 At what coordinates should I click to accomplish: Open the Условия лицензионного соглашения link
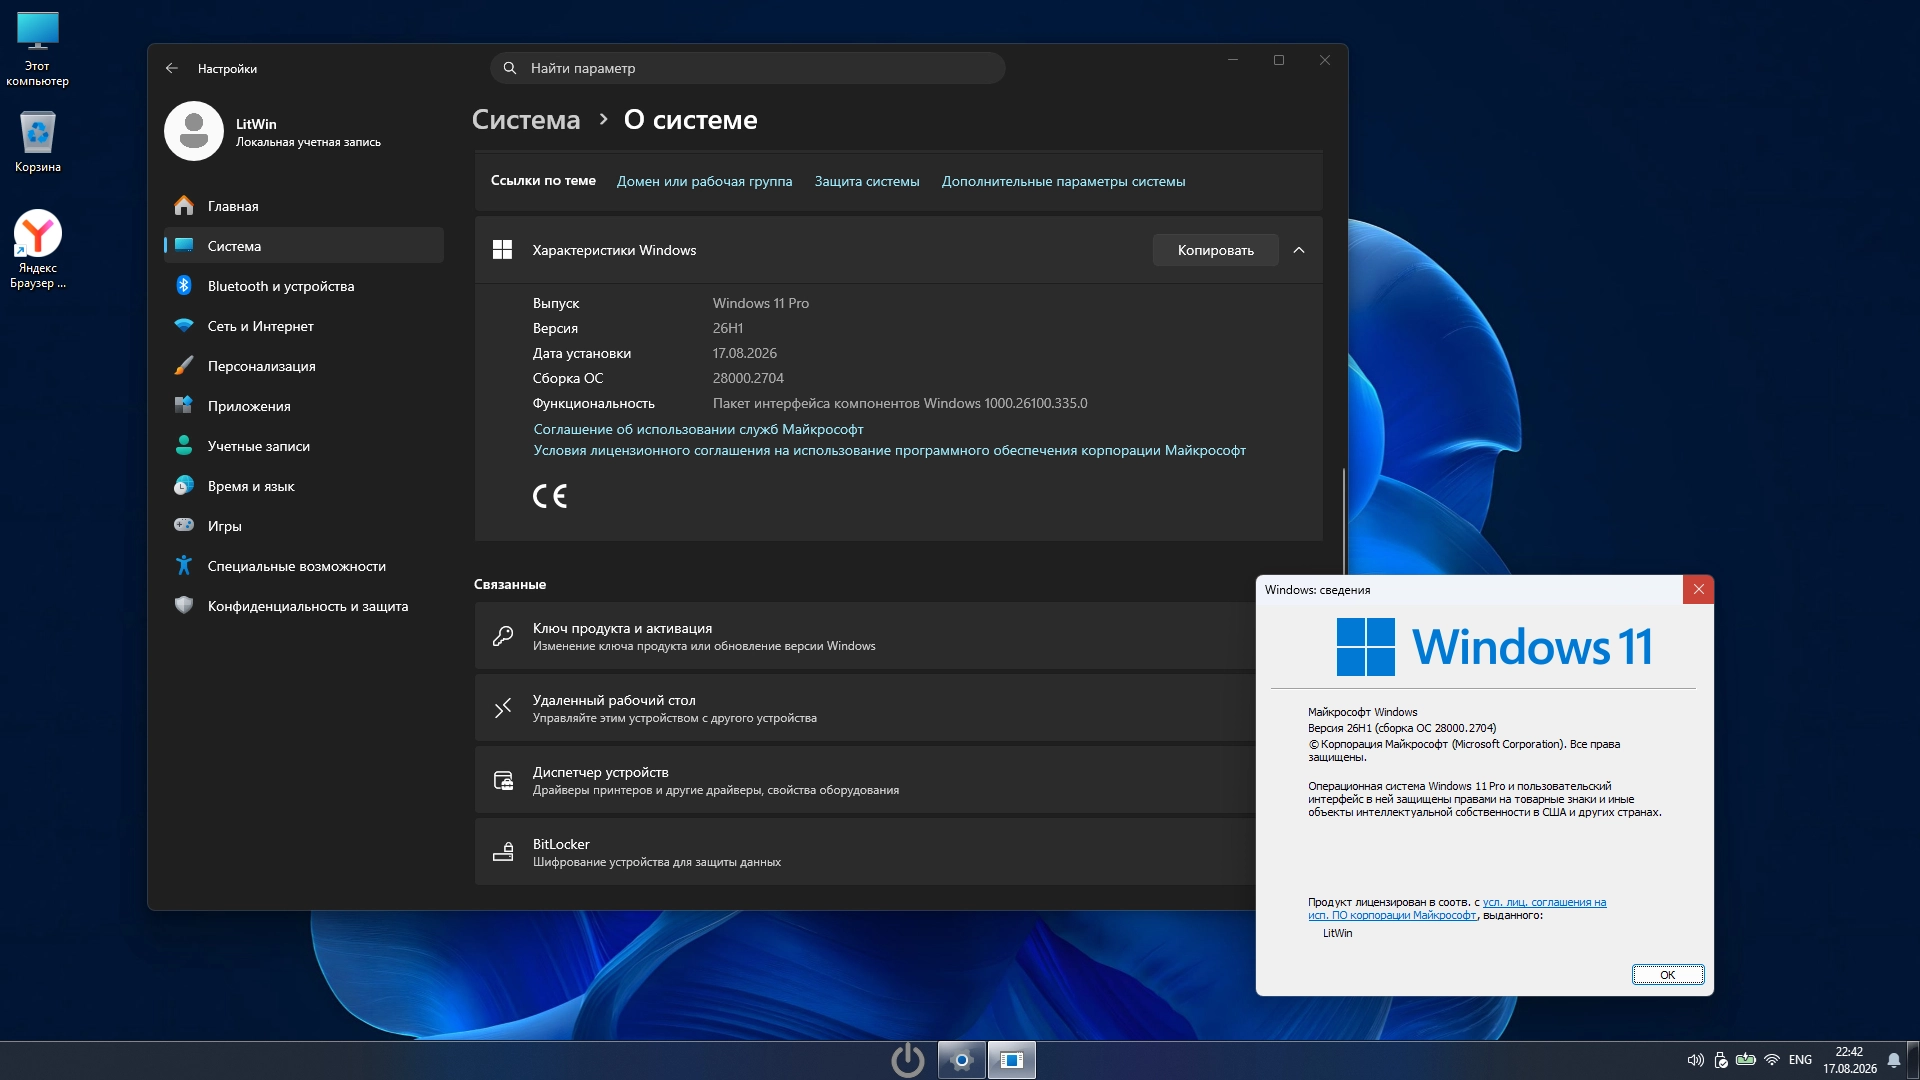(889, 450)
